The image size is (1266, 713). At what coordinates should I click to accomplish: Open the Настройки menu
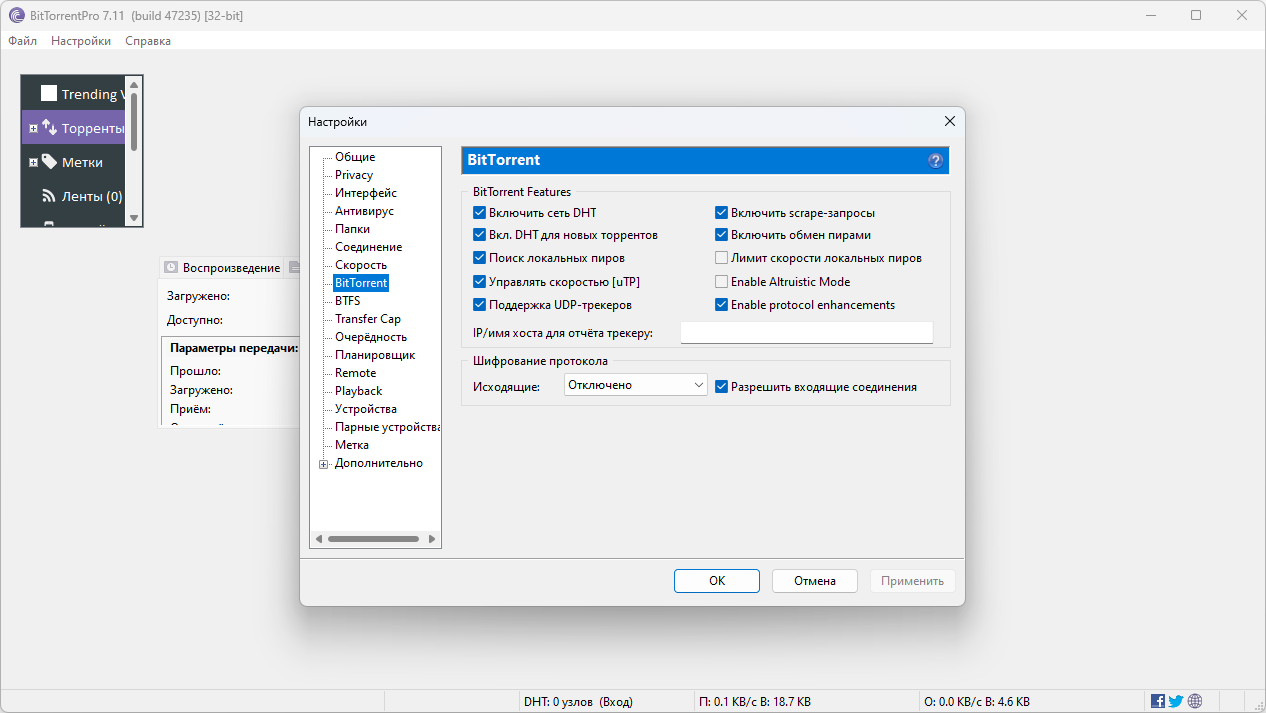click(81, 41)
